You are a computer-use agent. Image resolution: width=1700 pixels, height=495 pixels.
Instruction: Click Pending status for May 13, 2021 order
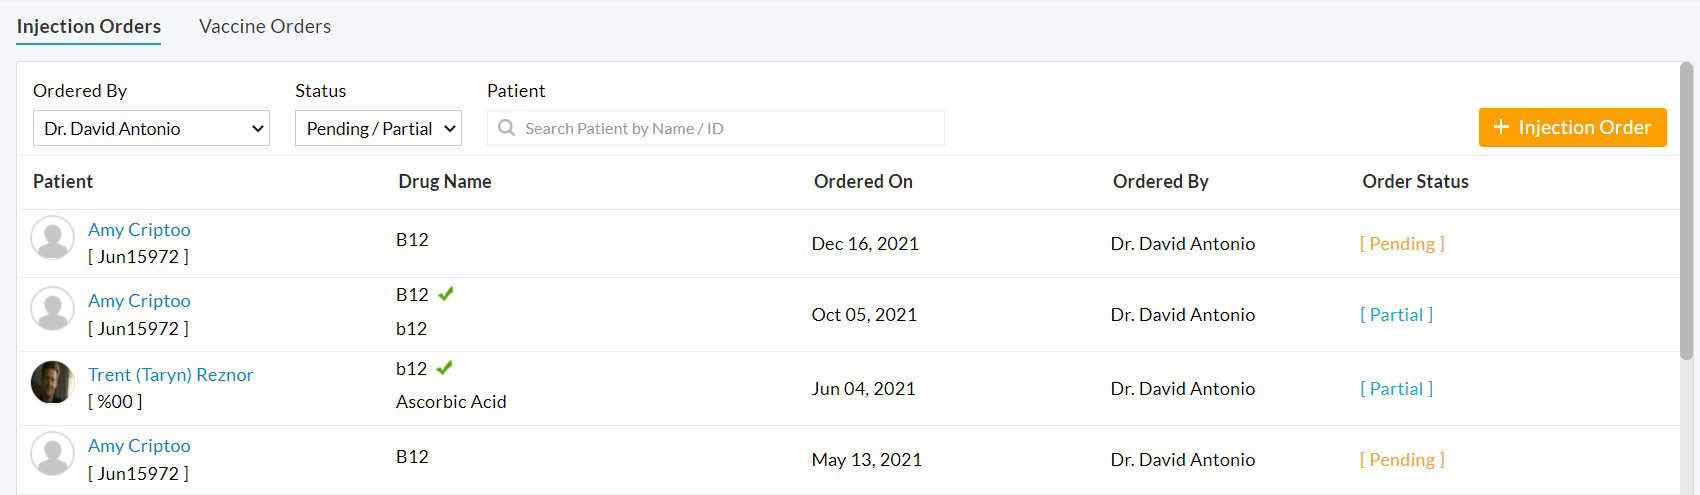click(x=1402, y=460)
